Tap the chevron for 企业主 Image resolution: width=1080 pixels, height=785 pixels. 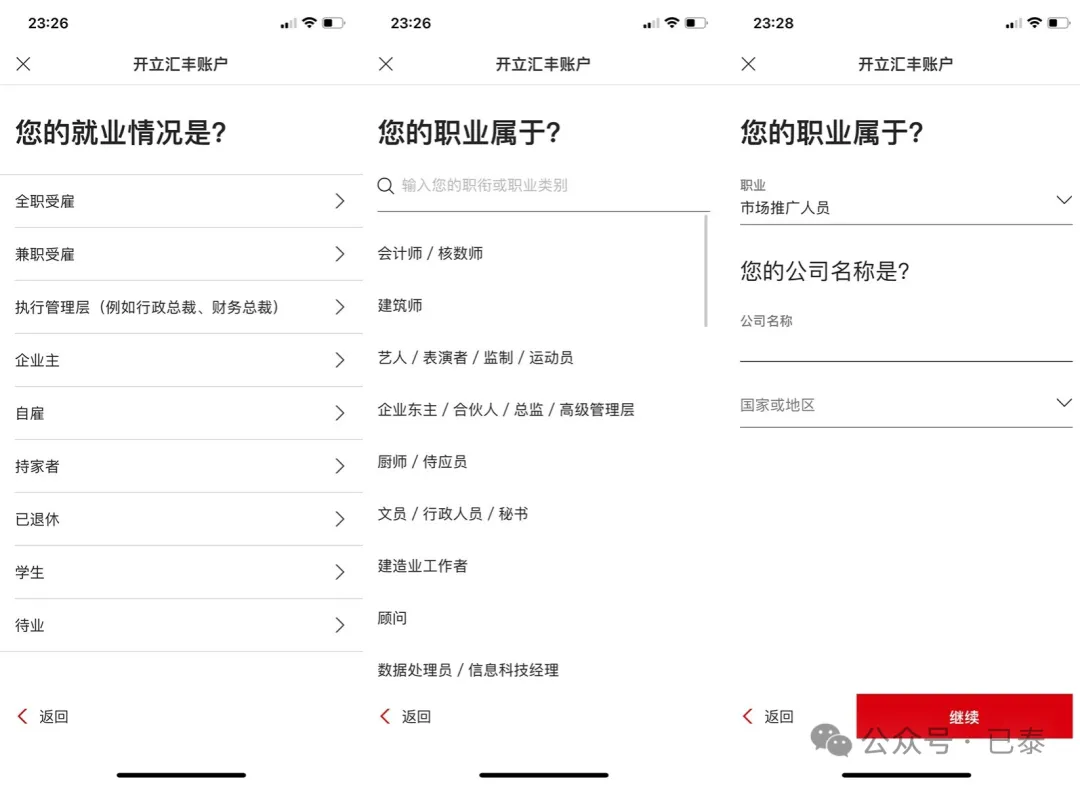tap(340, 360)
